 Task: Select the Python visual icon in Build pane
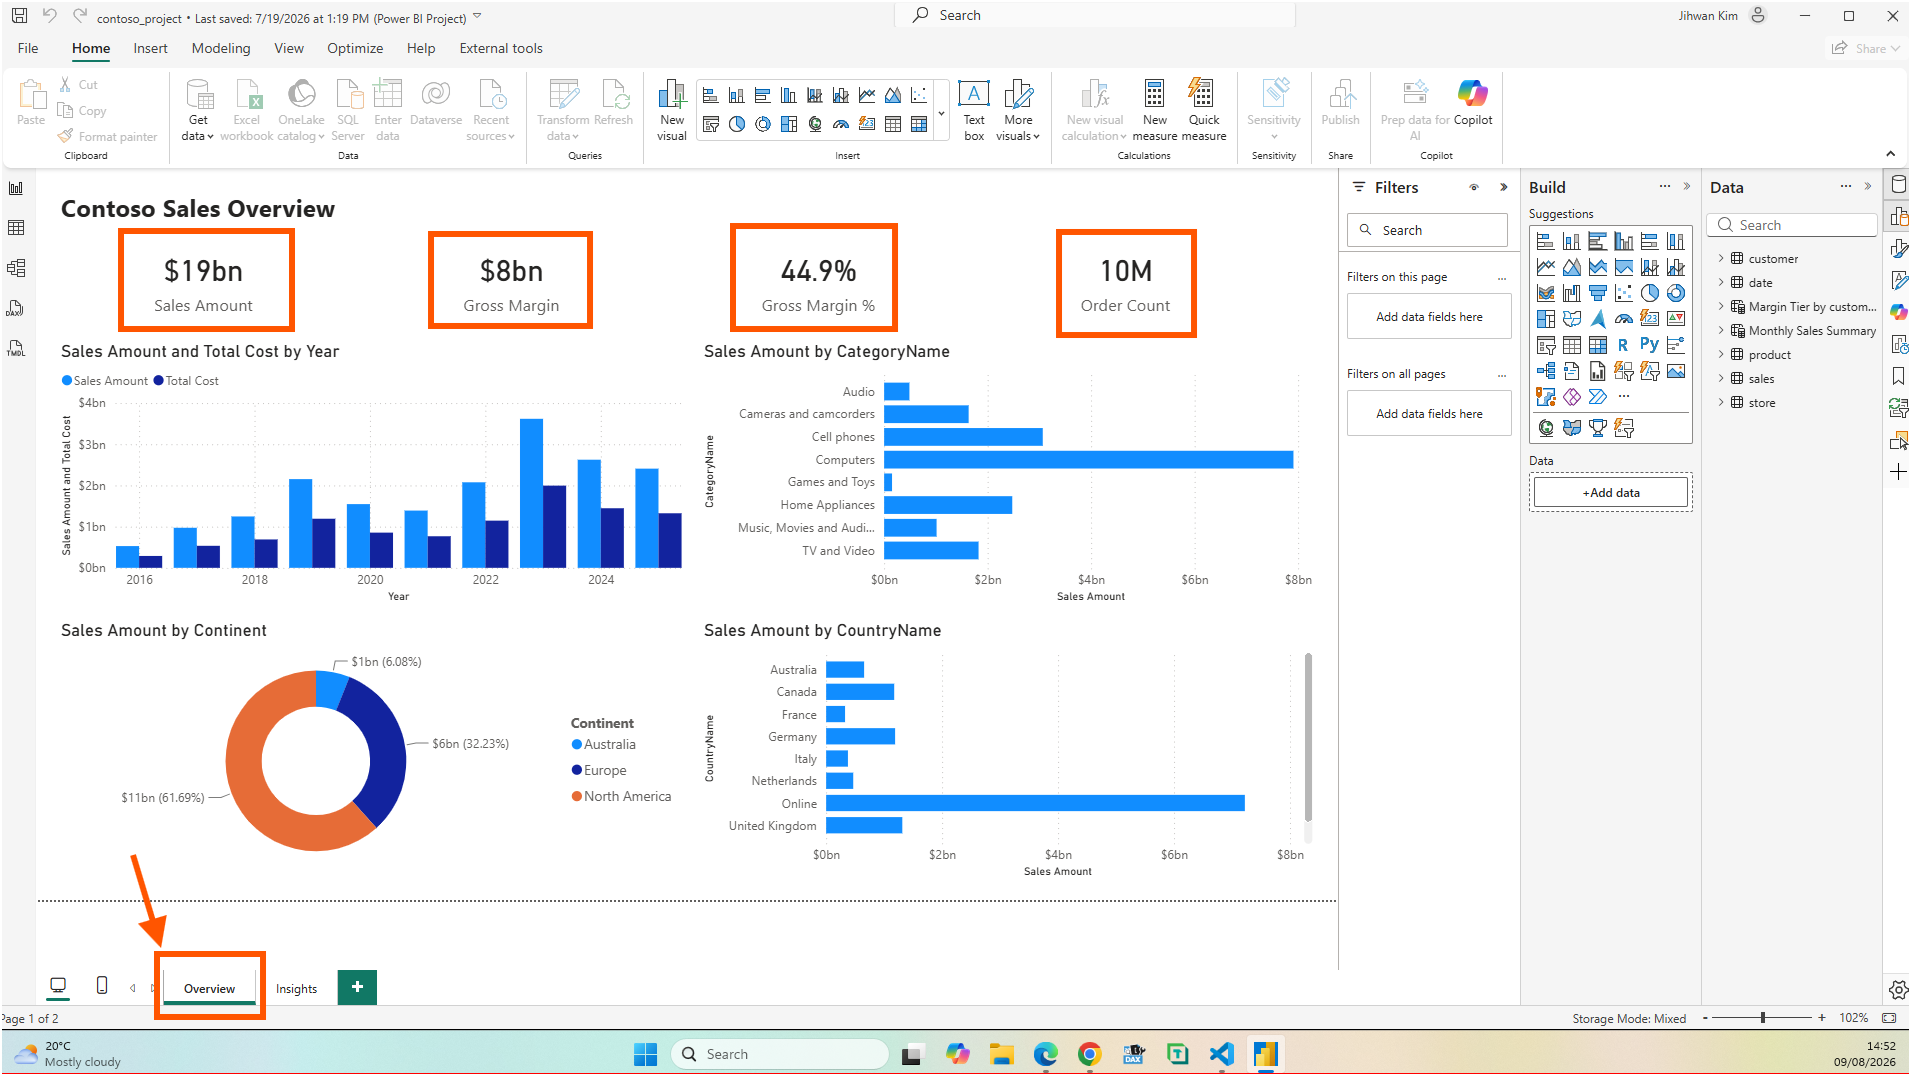point(1649,344)
